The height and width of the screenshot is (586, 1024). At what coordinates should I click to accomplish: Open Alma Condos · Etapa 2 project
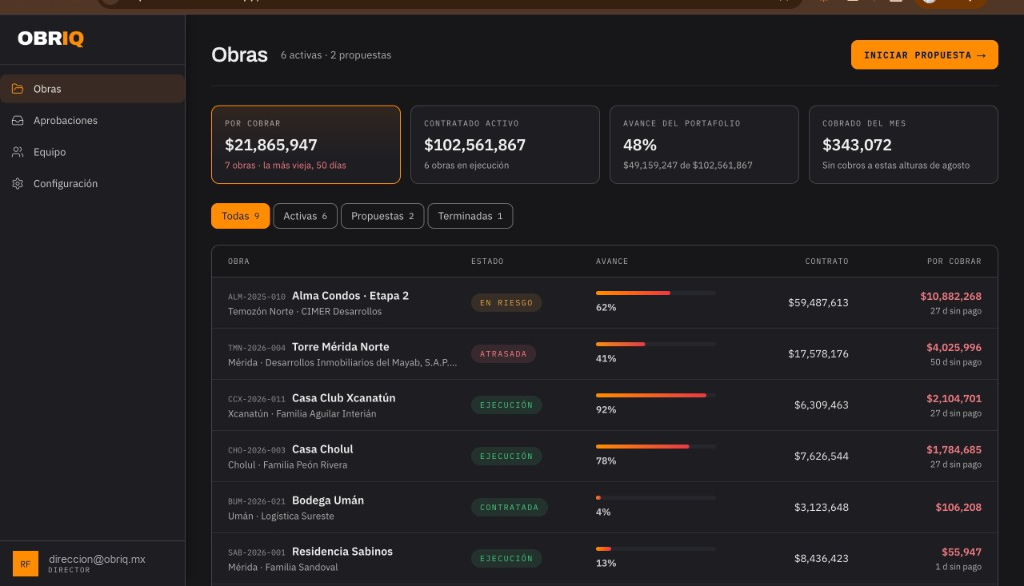click(350, 296)
